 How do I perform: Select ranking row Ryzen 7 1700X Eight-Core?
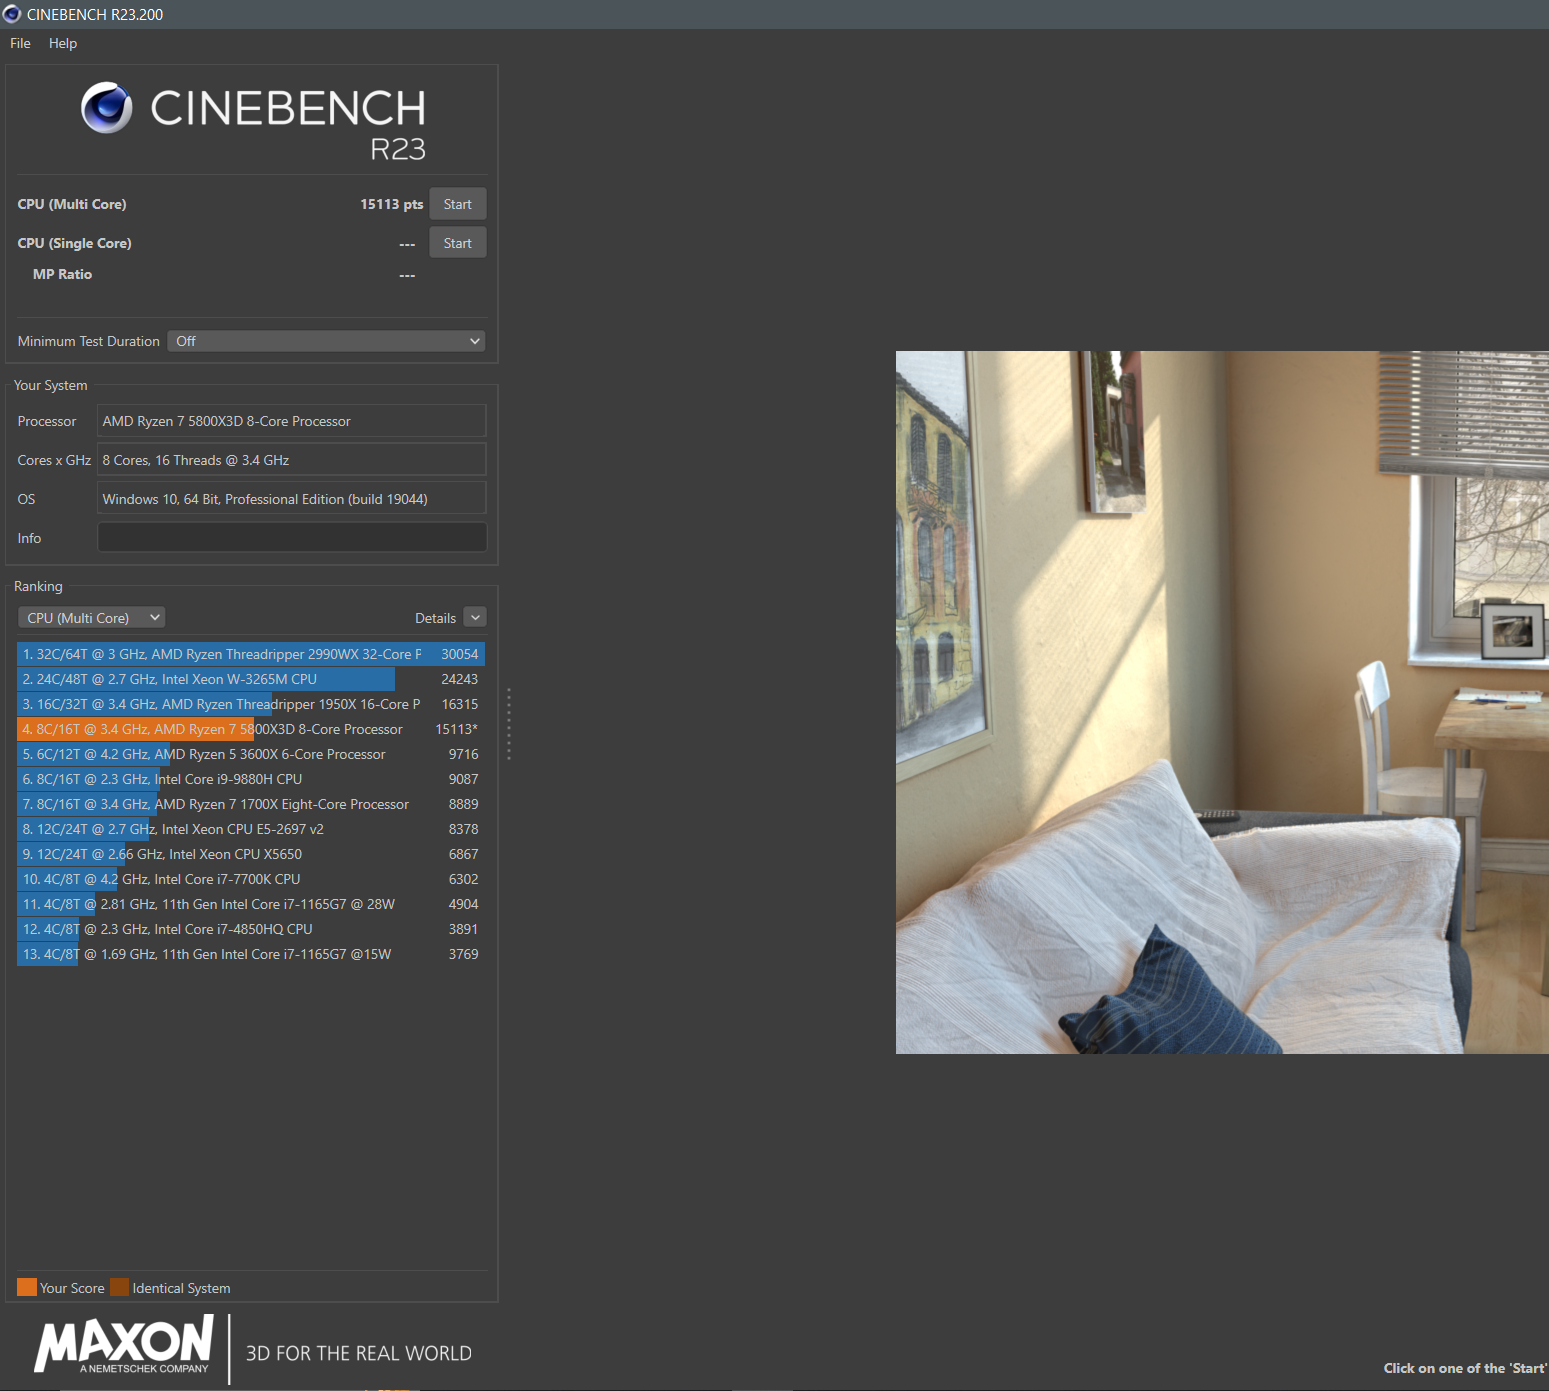[x=251, y=804]
